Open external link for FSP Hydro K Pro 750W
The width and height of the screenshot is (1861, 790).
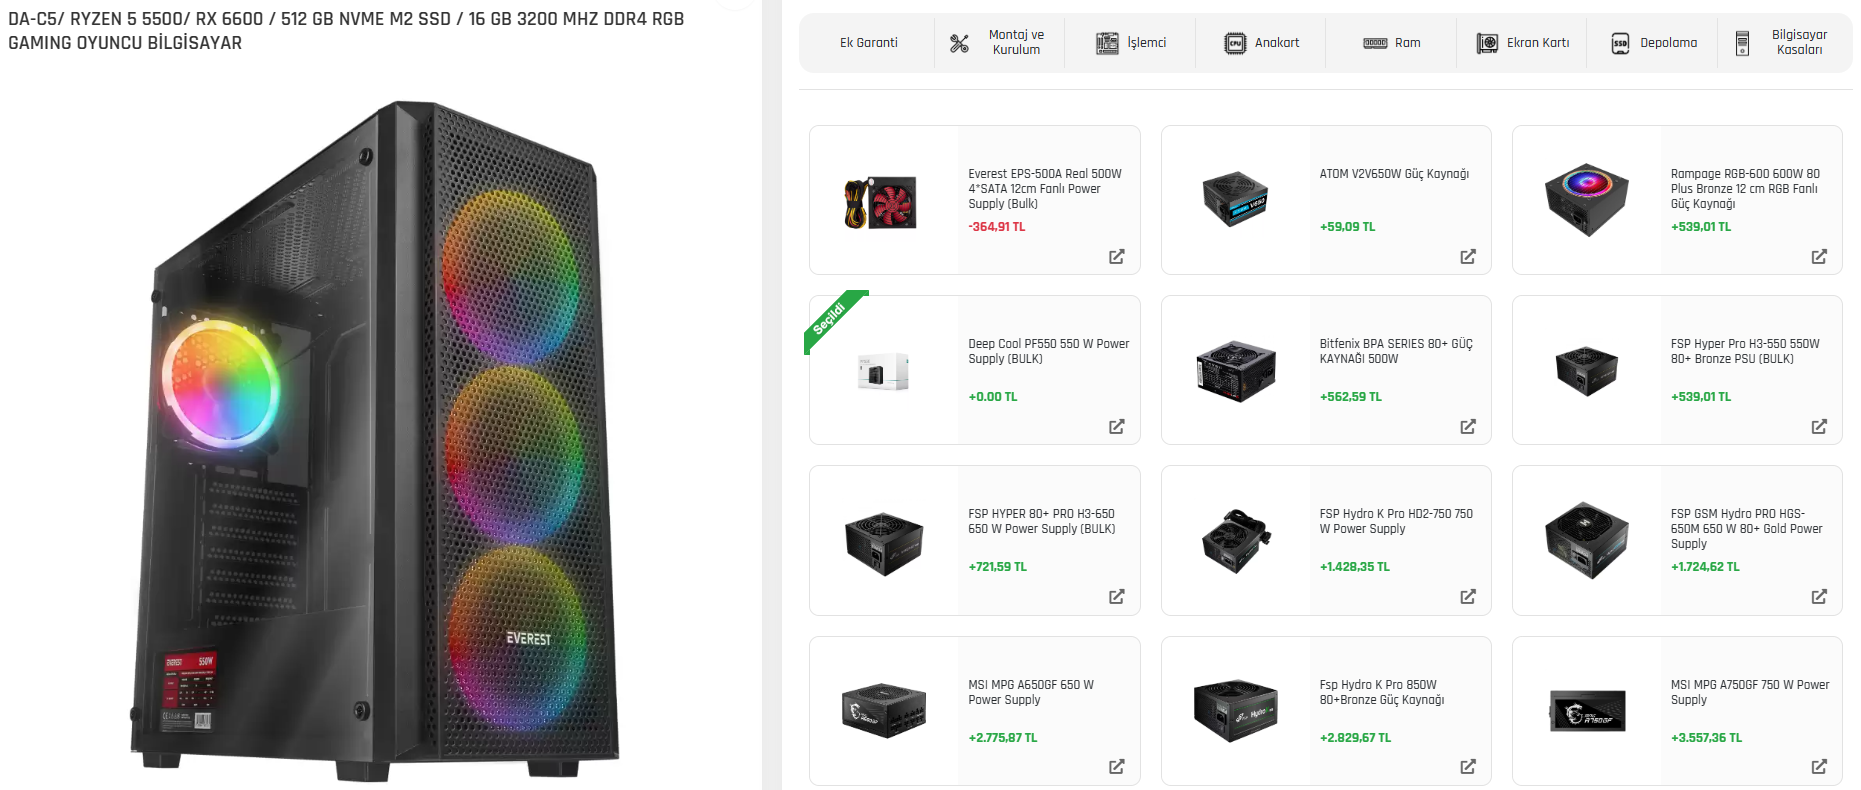1467,597
